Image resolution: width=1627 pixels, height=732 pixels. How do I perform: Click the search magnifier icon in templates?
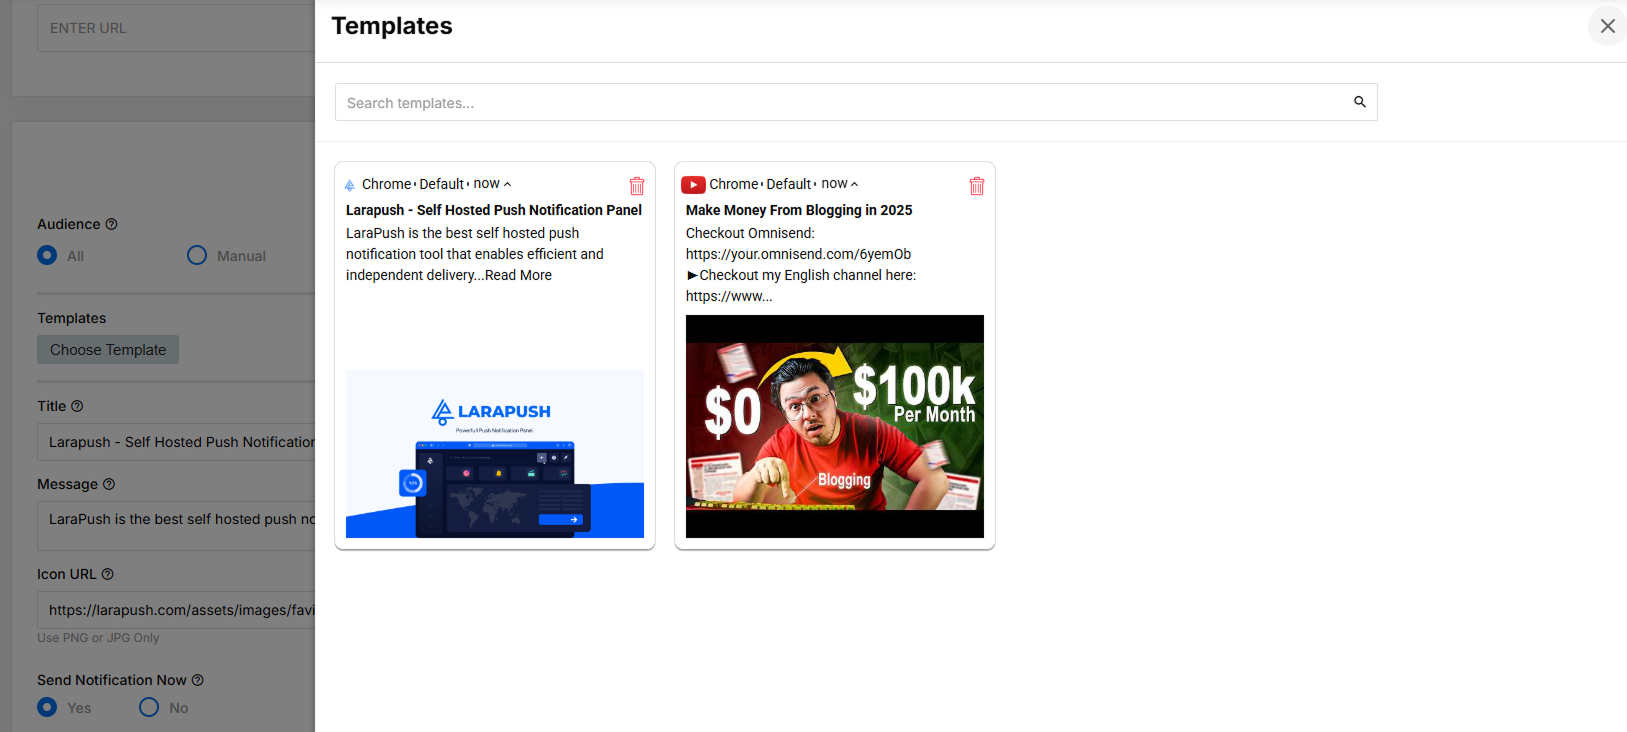point(1360,102)
